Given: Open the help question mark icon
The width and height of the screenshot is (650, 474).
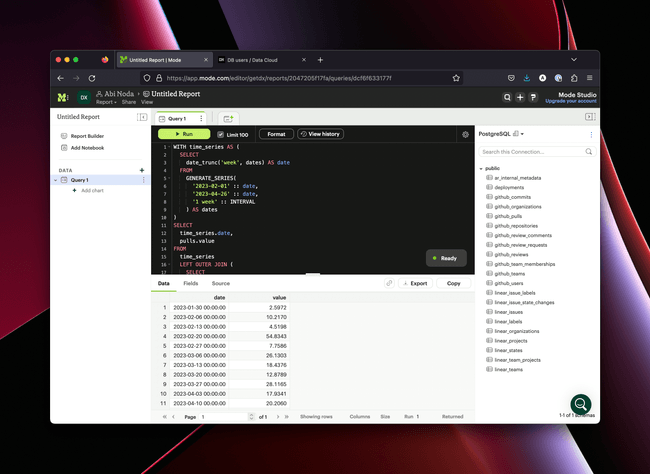Looking at the screenshot, I should (x=533, y=97).
